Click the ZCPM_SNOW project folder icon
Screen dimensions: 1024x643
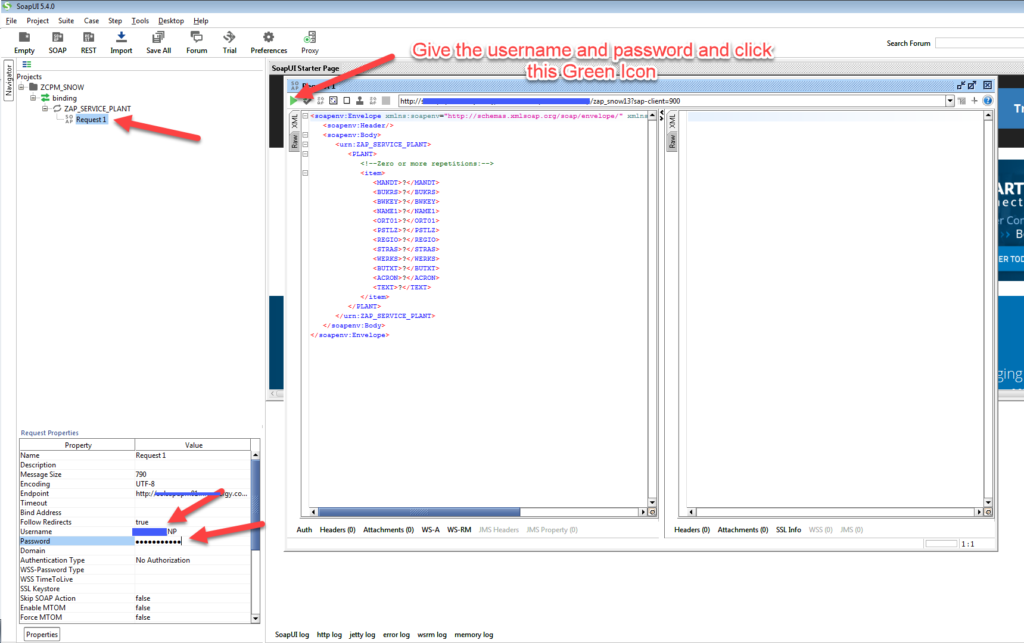(33, 87)
